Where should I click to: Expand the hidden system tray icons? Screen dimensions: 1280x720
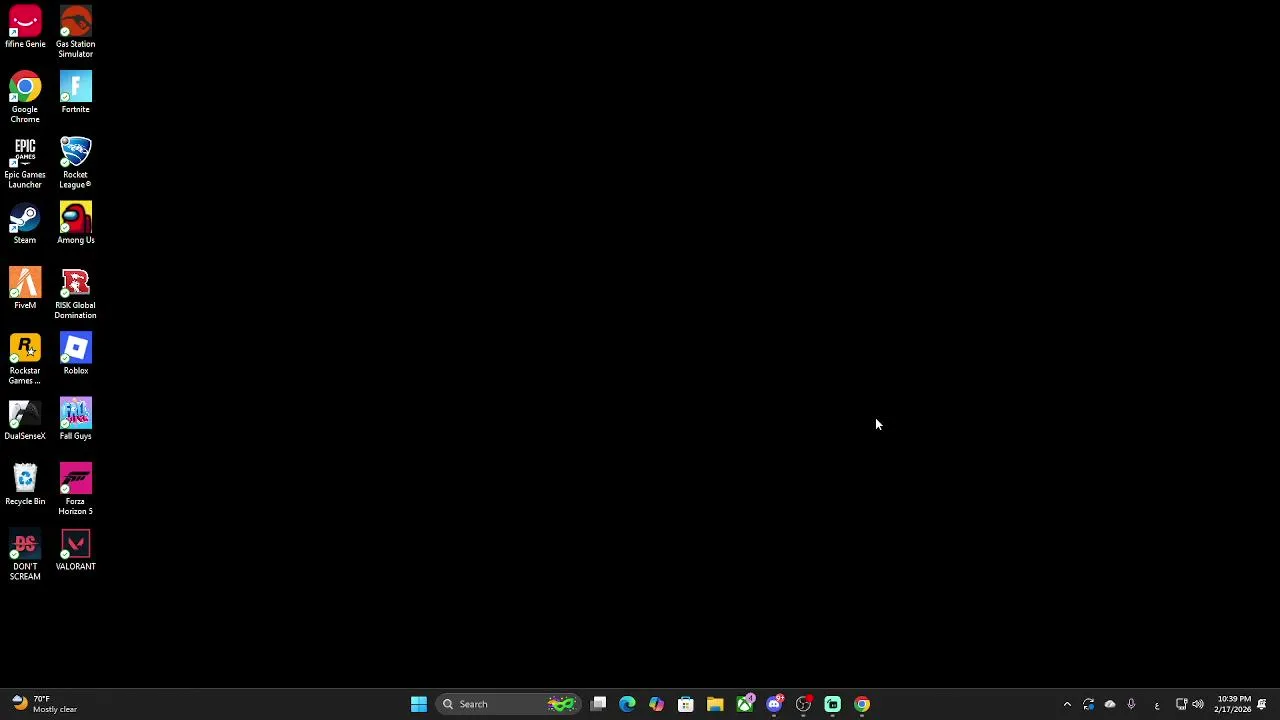point(1067,704)
